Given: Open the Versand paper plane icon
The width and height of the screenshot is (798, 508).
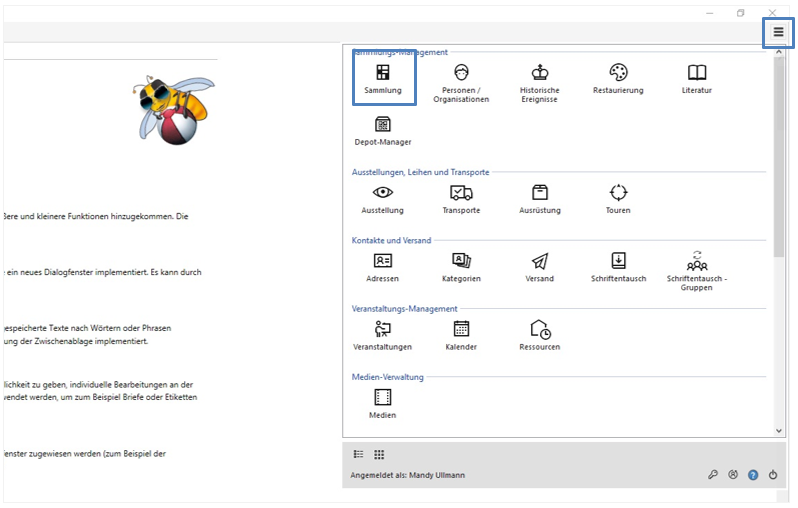Looking at the screenshot, I should tap(540, 266).
